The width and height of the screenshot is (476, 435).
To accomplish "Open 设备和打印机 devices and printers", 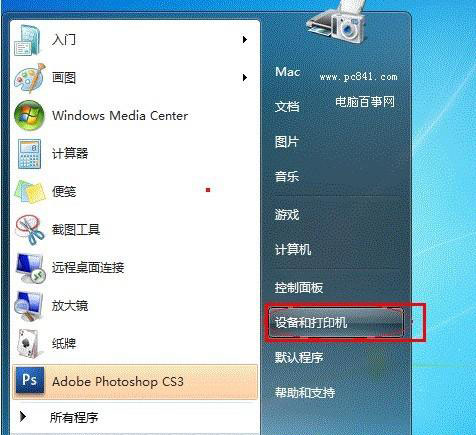I will coord(336,323).
